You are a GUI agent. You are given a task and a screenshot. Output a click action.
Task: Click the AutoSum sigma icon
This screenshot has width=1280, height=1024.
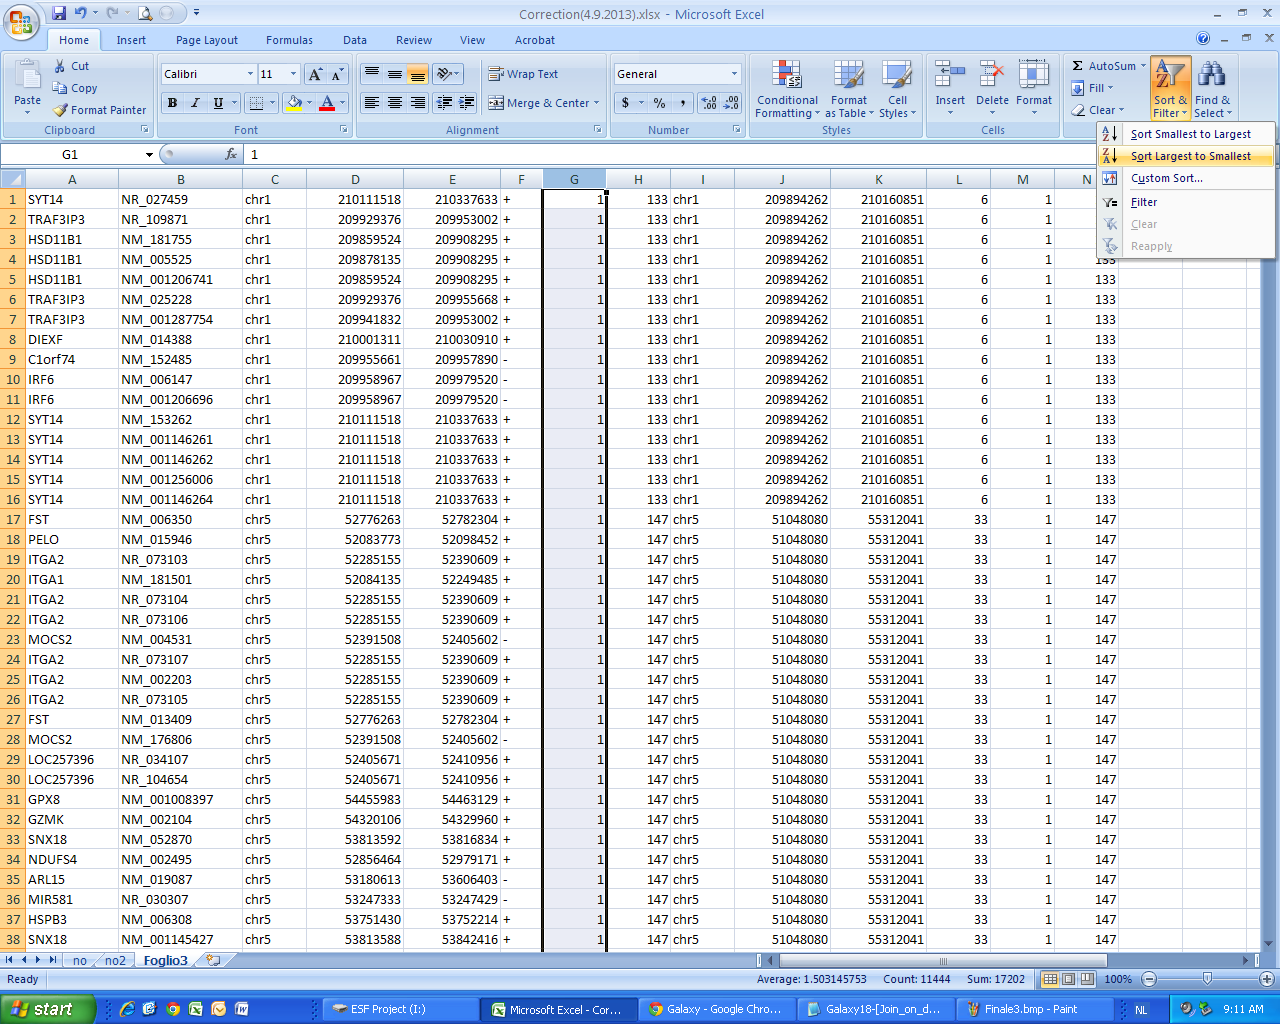(x=1078, y=66)
